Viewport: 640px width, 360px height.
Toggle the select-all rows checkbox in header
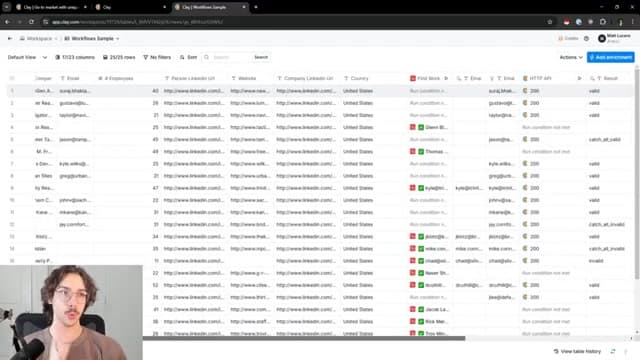tap(12, 78)
